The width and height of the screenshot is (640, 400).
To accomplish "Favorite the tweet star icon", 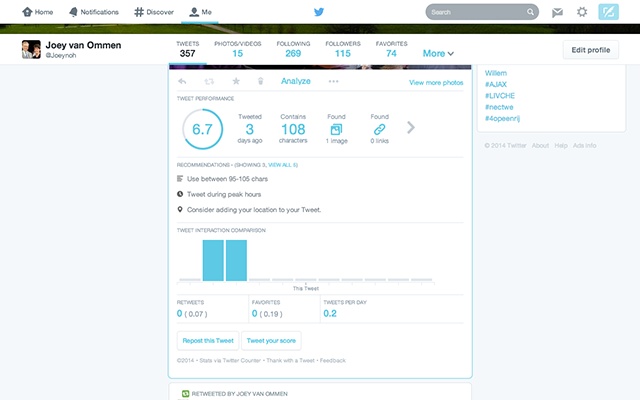I will click(x=236, y=81).
